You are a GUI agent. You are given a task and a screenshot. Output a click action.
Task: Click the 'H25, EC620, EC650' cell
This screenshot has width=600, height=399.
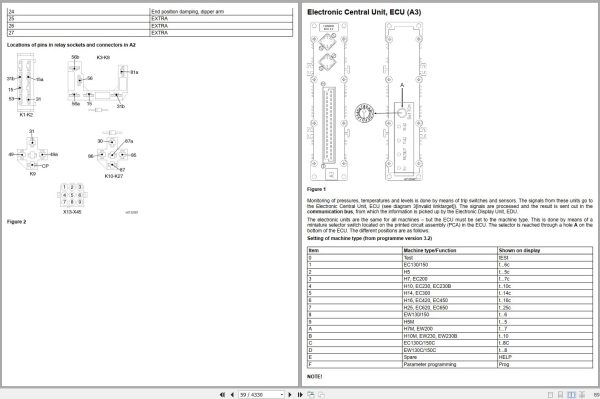[450, 308]
